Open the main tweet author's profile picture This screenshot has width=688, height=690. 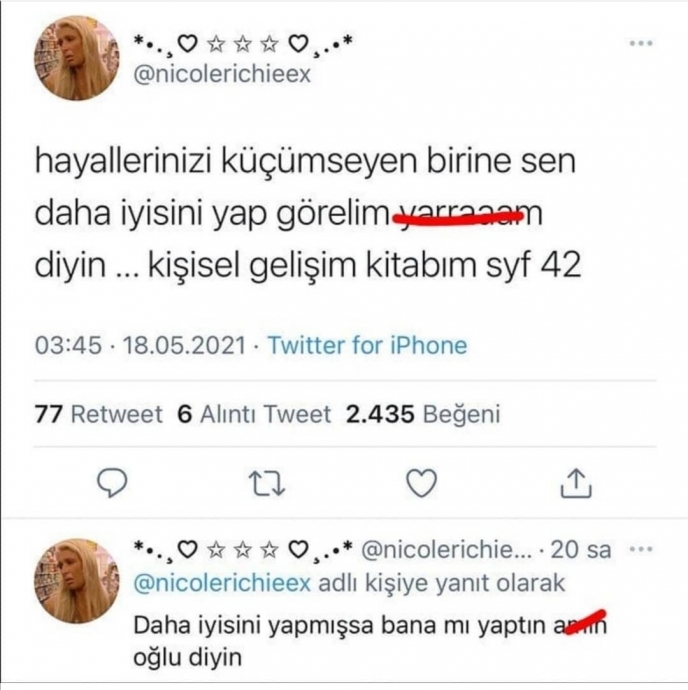point(77,58)
